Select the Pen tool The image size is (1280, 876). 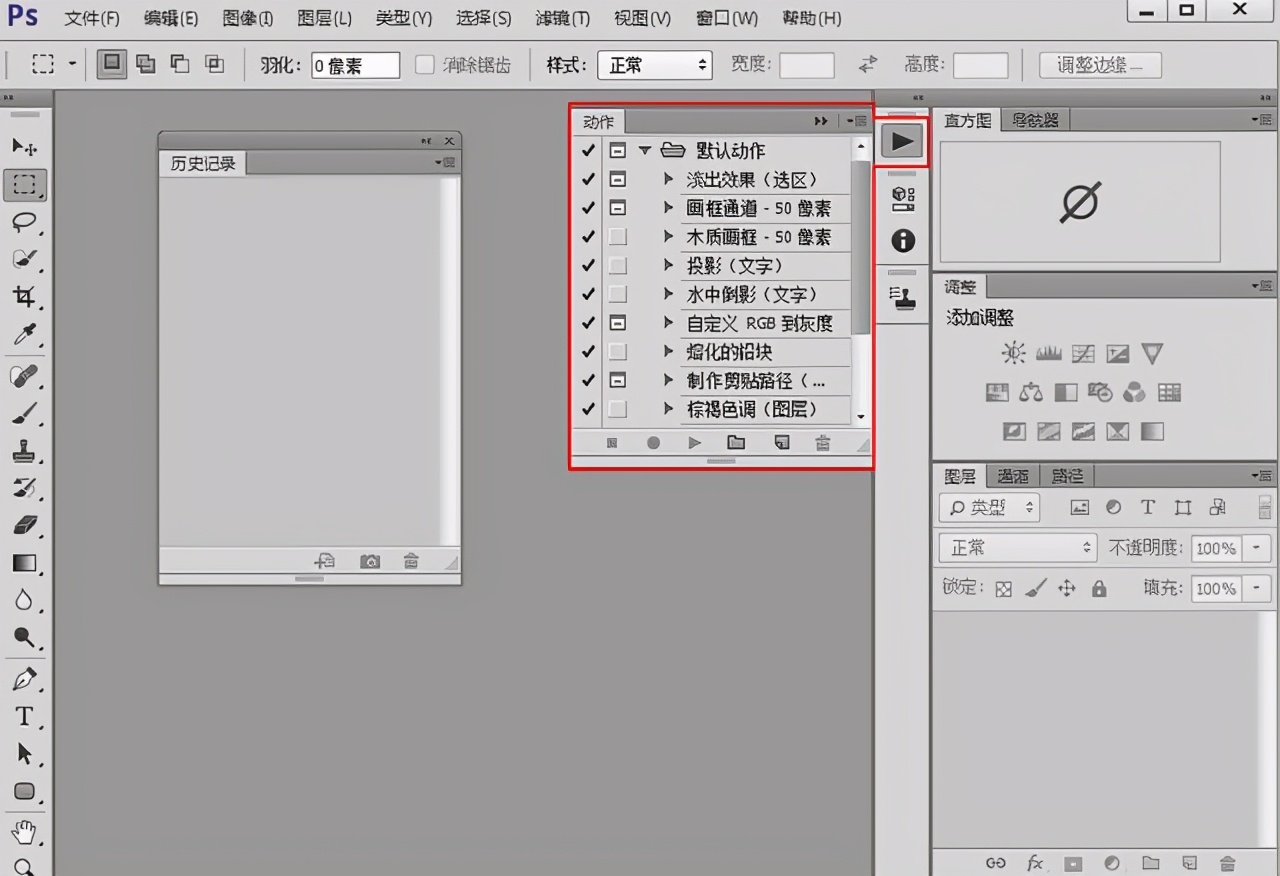pos(25,680)
